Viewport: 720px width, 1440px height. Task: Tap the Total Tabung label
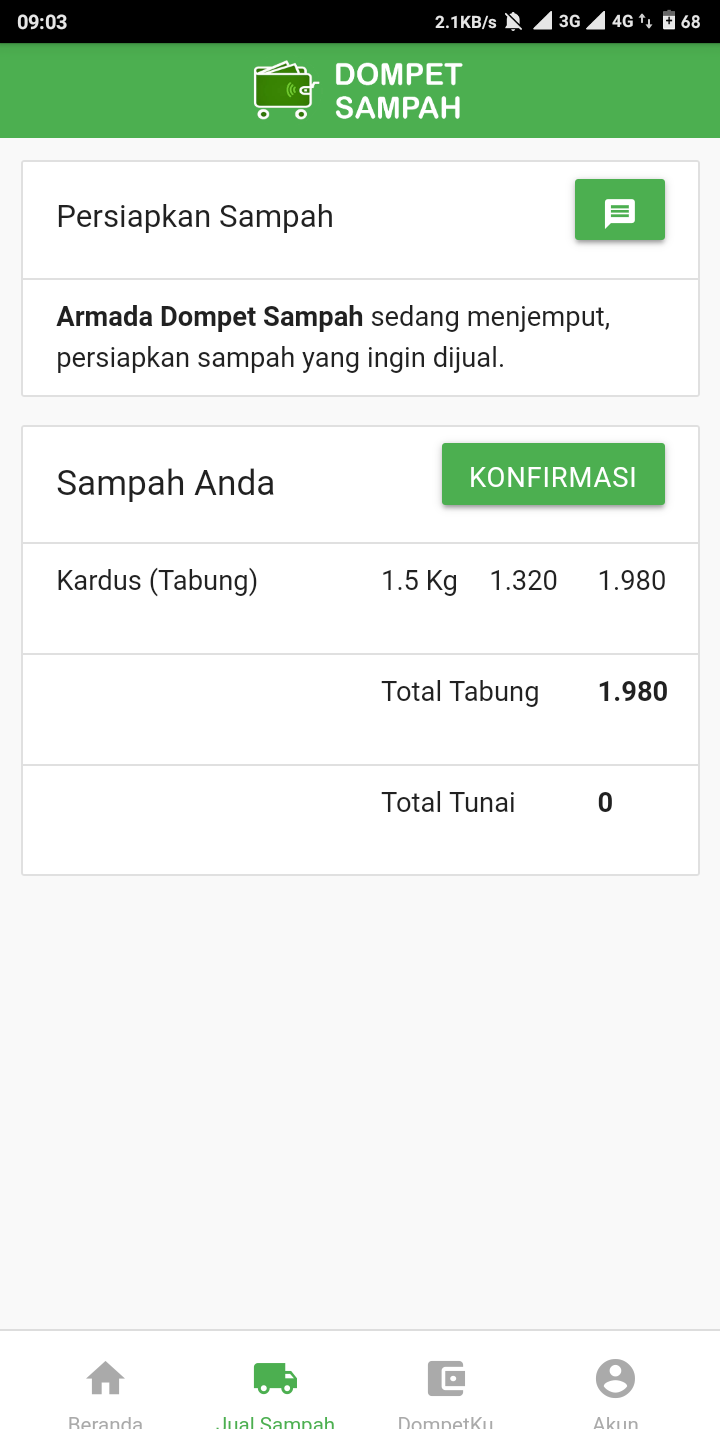460,692
